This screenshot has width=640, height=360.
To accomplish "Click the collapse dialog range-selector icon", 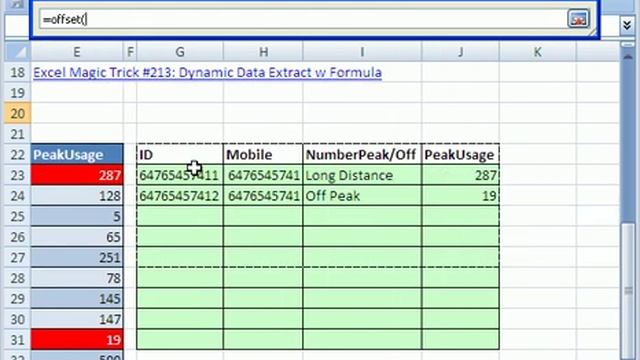I will (x=578, y=19).
